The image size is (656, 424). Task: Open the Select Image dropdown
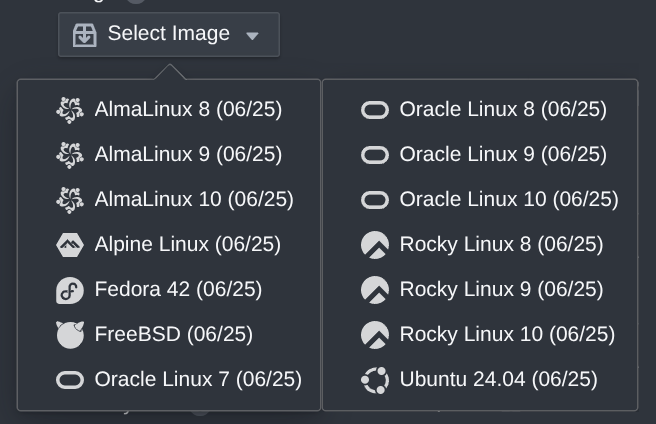click(x=168, y=34)
